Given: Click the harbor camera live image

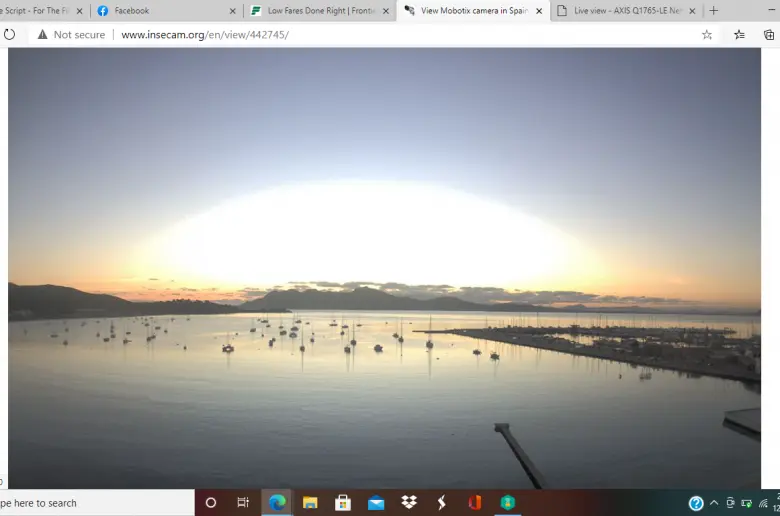Looking at the screenshot, I should (x=384, y=268).
